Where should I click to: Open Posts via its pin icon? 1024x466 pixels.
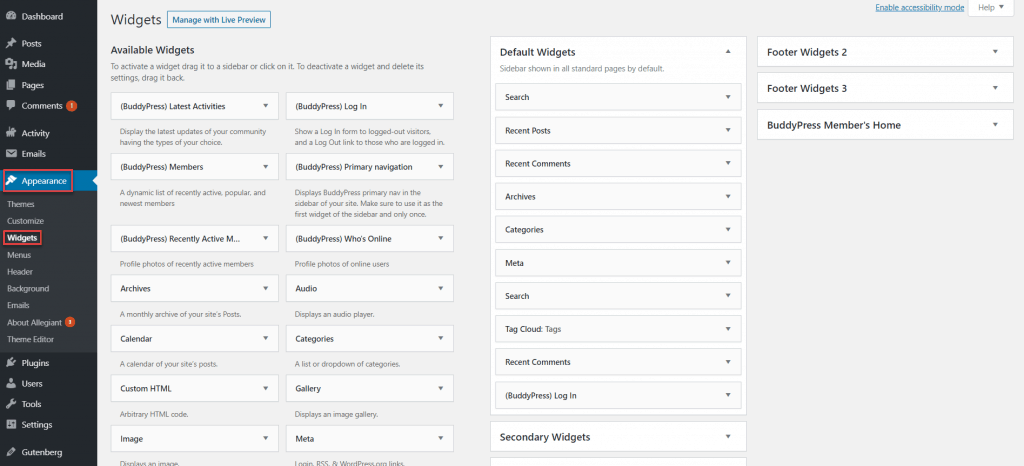[x=11, y=44]
